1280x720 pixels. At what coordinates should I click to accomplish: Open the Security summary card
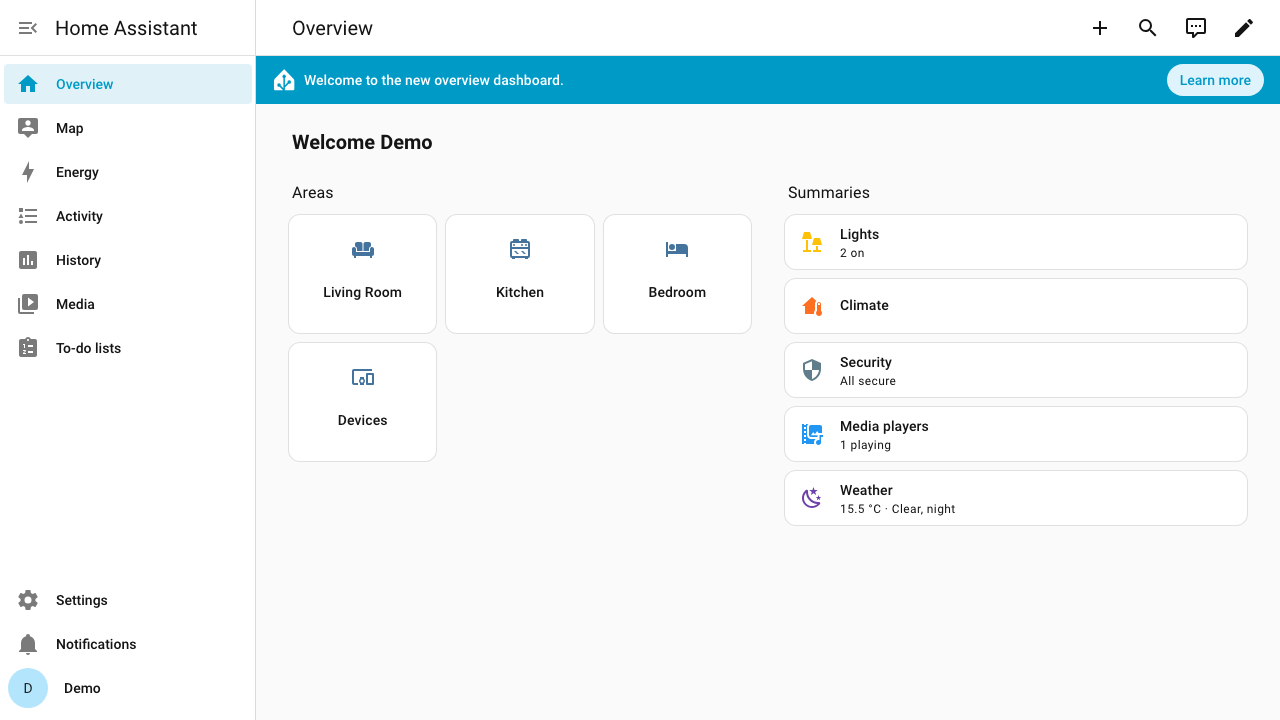point(1016,370)
